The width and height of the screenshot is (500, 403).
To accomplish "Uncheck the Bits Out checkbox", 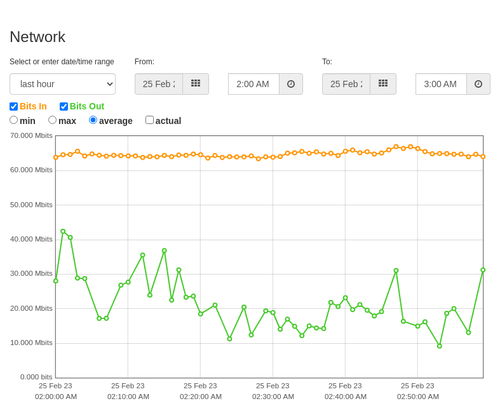I will tap(64, 106).
